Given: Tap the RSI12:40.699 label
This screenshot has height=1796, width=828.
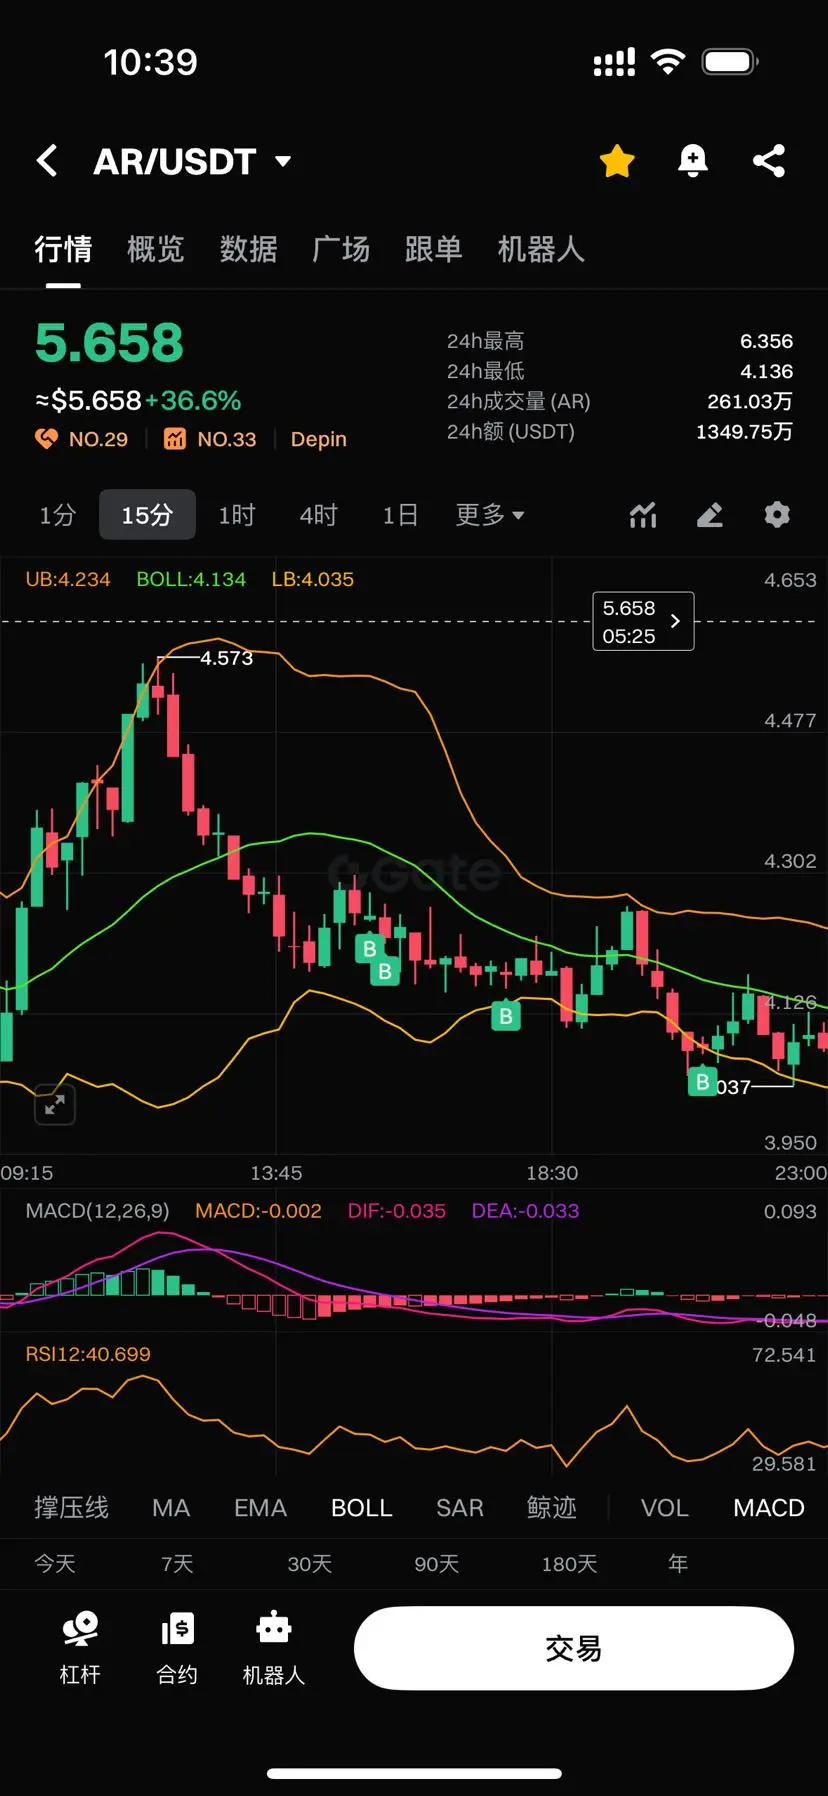Looking at the screenshot, I should (88, 1354).
